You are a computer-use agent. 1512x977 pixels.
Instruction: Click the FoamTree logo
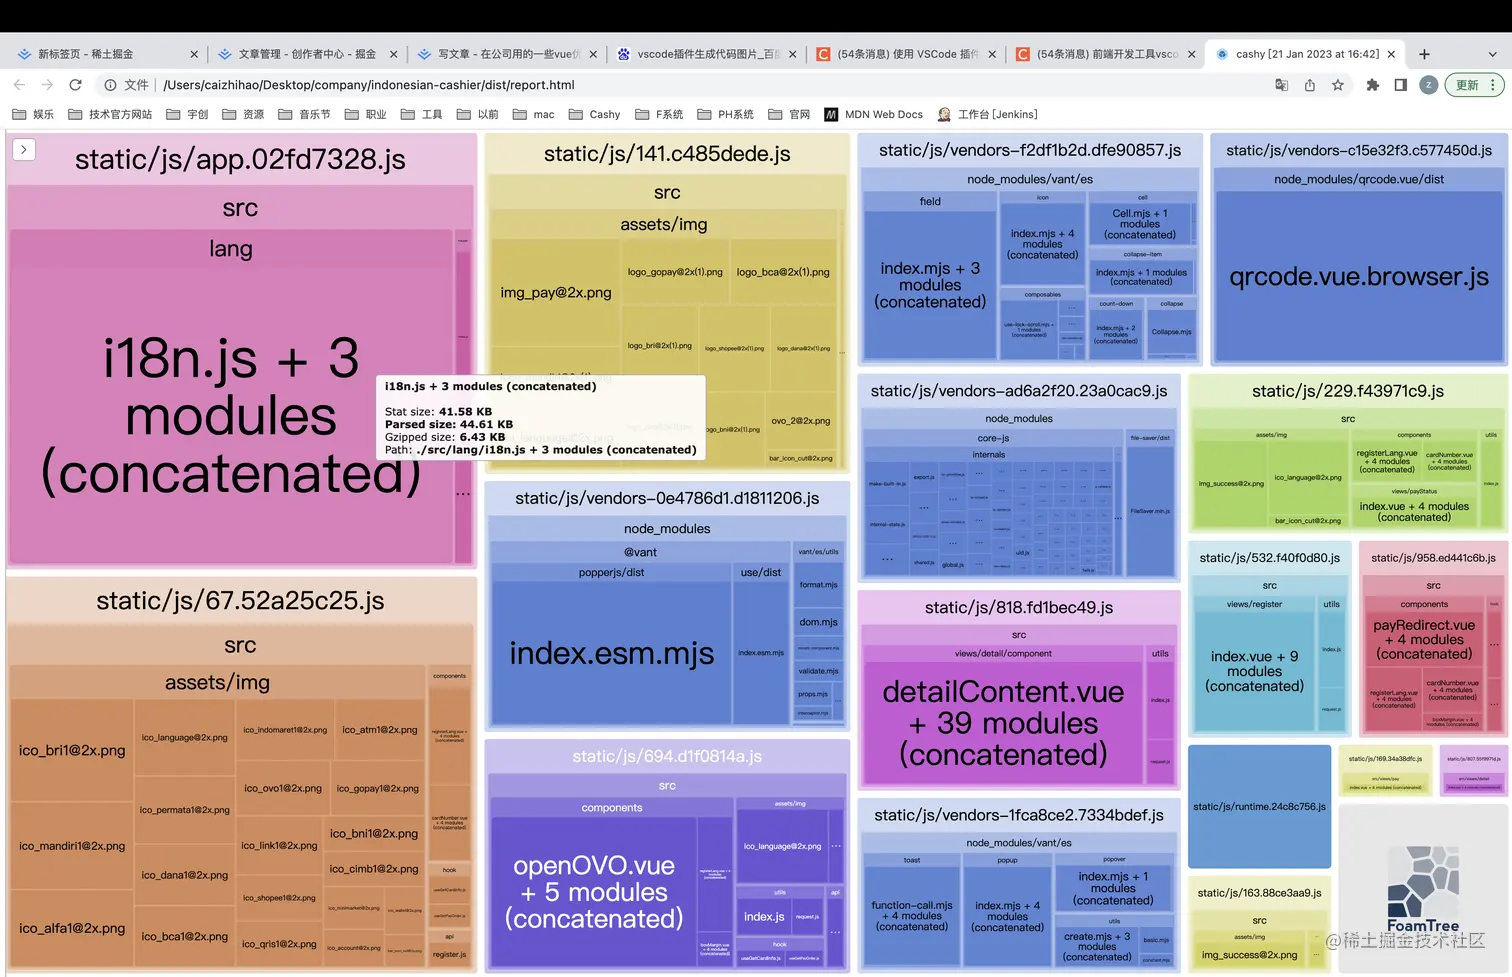click(x=1423, y=888)
